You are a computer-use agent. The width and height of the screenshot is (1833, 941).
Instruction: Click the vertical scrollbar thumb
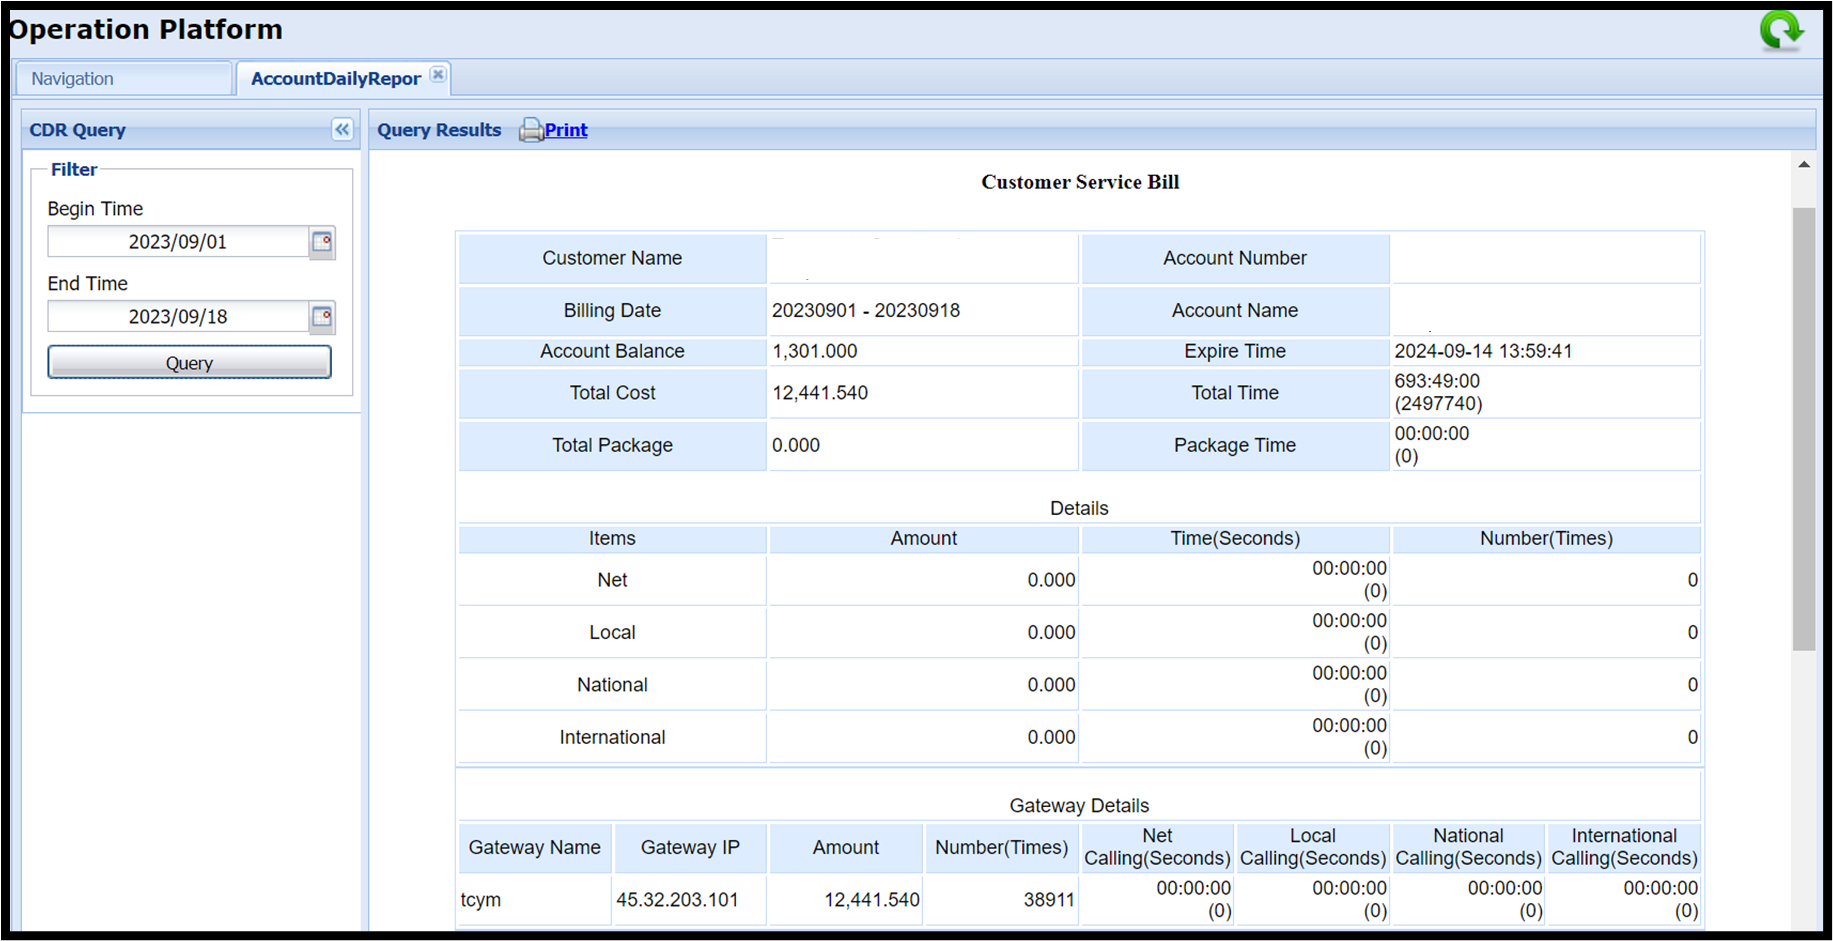pyautogui.click(x=1804, y=430)
